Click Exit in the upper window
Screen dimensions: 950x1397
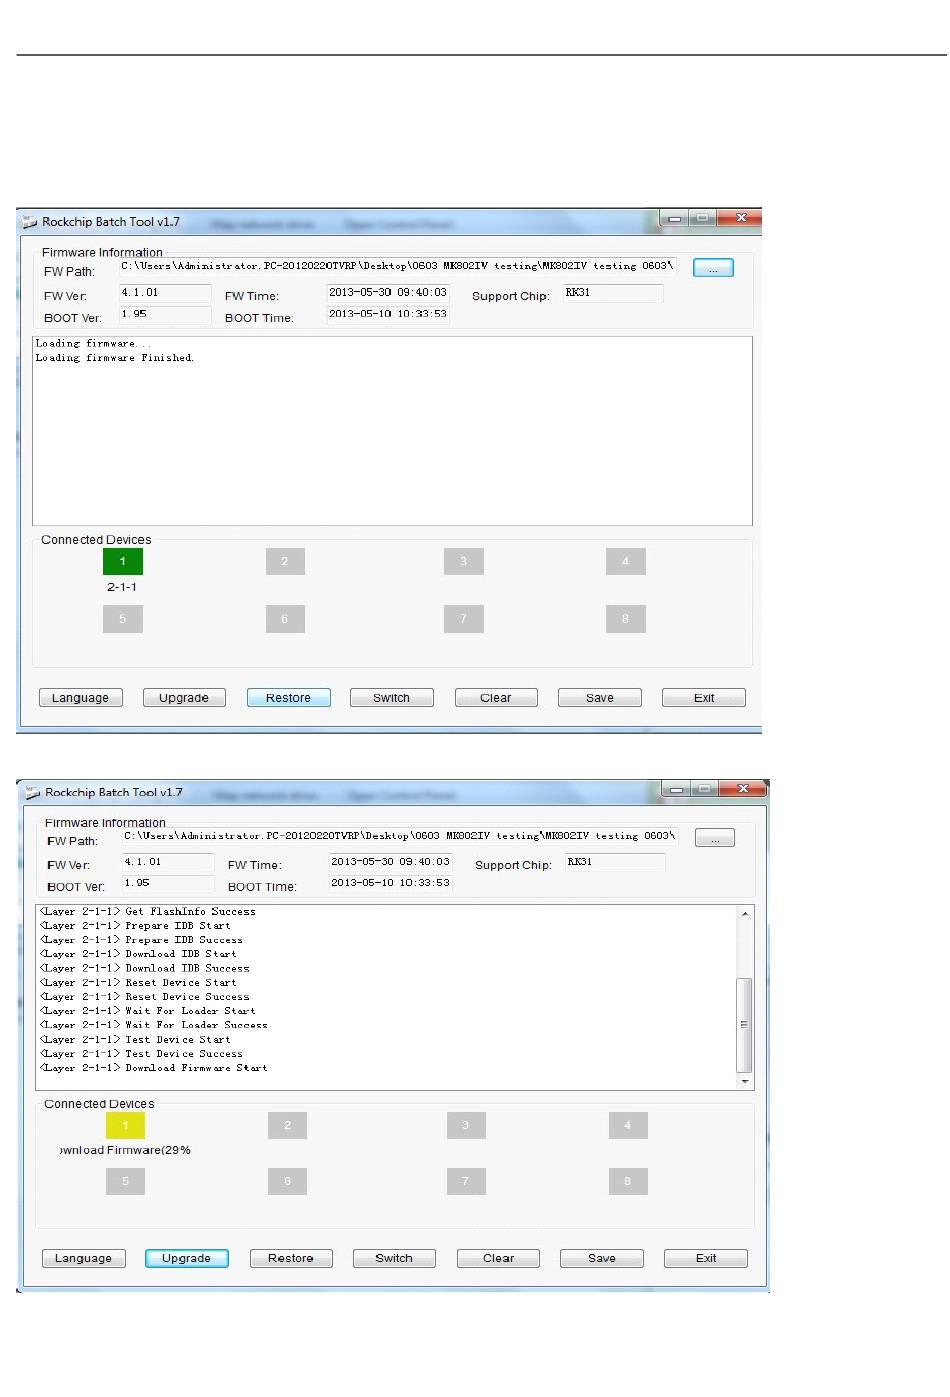[x=704, y=698]
